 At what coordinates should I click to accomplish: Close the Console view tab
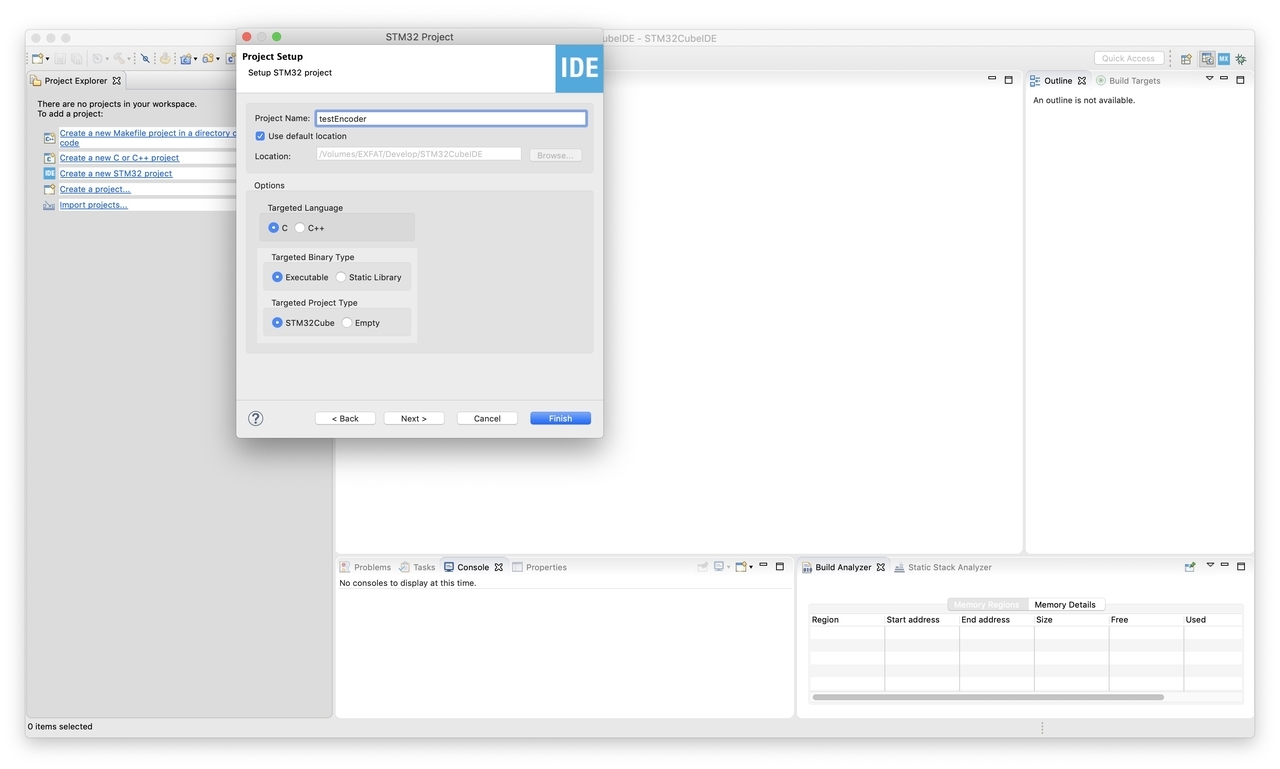(498, 567)
